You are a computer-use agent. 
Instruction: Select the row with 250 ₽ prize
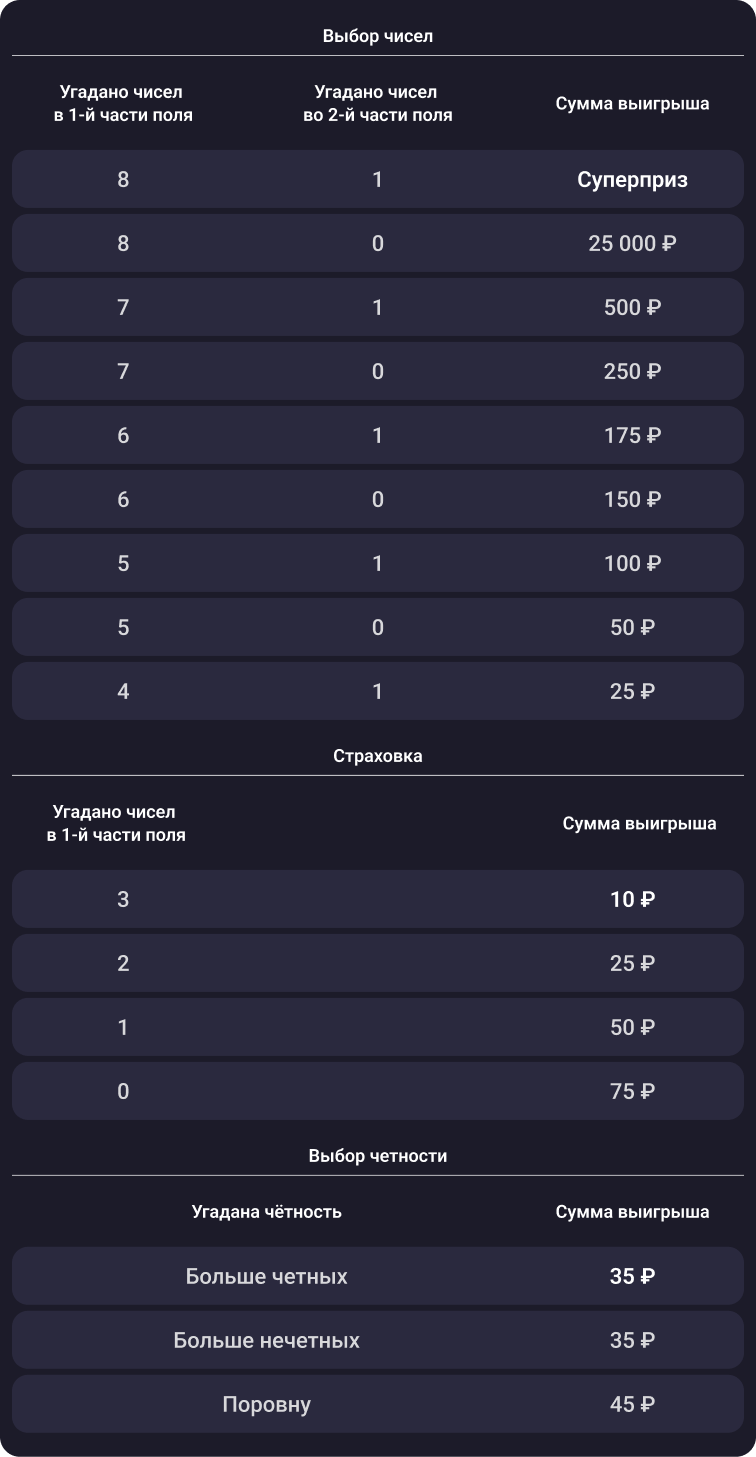pyautogui.click(x=378, y=372)
